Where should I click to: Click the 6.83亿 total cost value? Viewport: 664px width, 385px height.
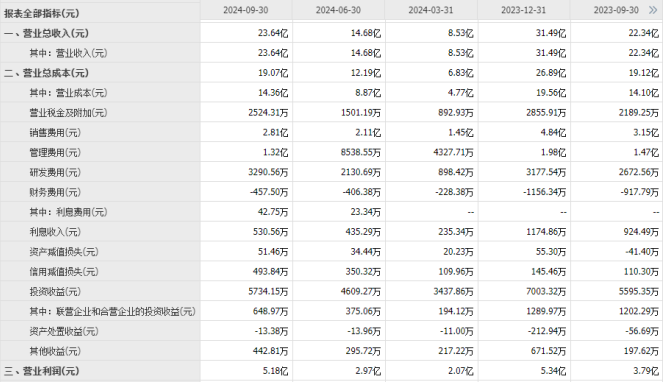click(x=461, y=73)
